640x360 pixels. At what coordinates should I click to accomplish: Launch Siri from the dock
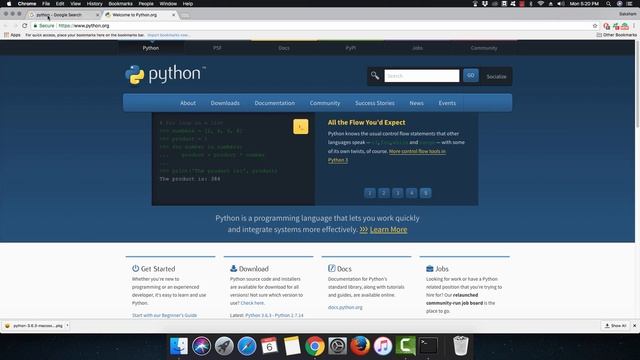201,346
